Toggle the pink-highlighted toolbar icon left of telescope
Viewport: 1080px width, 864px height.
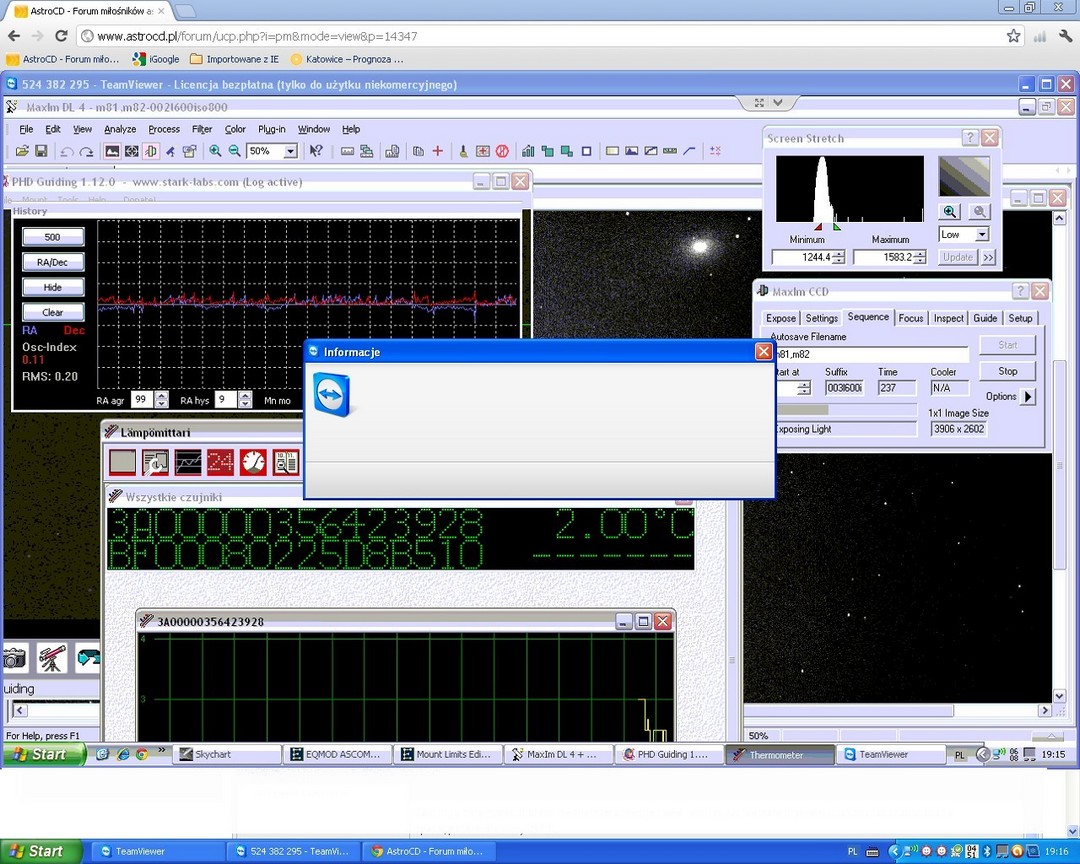[x=151, y=151]
